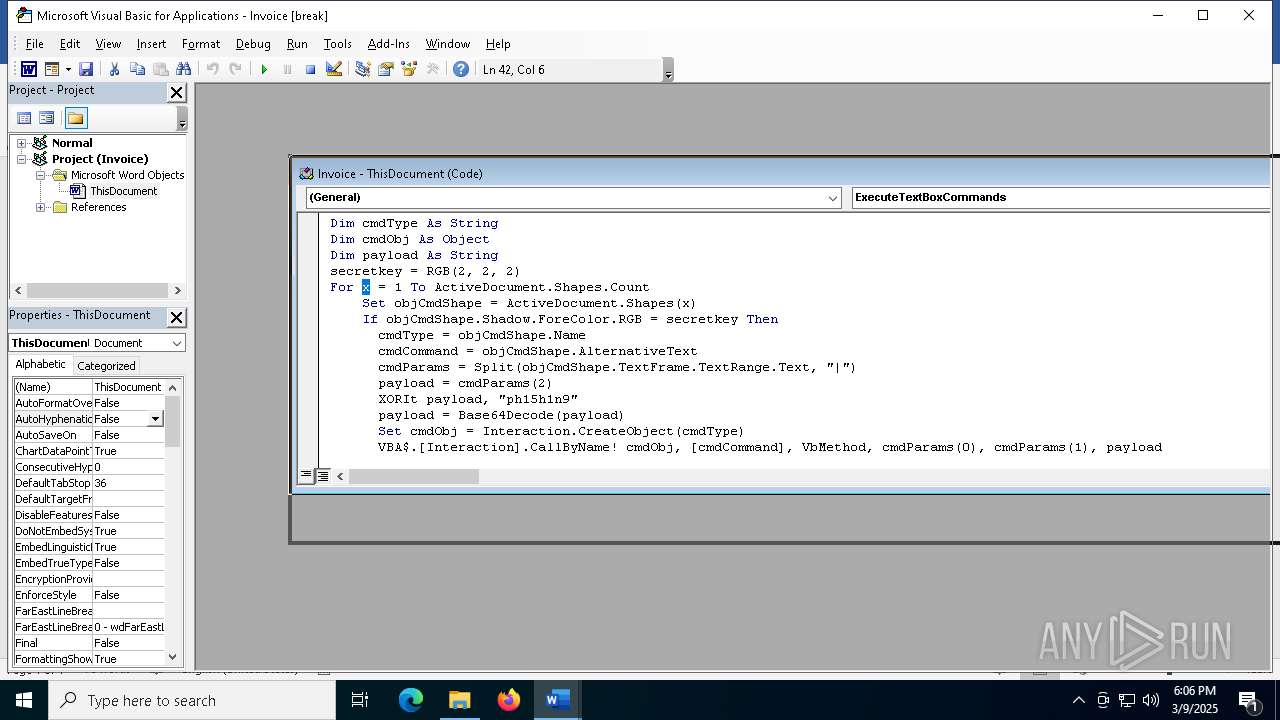
Task: Click the Toolbox icon in toolbar
Action: [x=432, y=69]
